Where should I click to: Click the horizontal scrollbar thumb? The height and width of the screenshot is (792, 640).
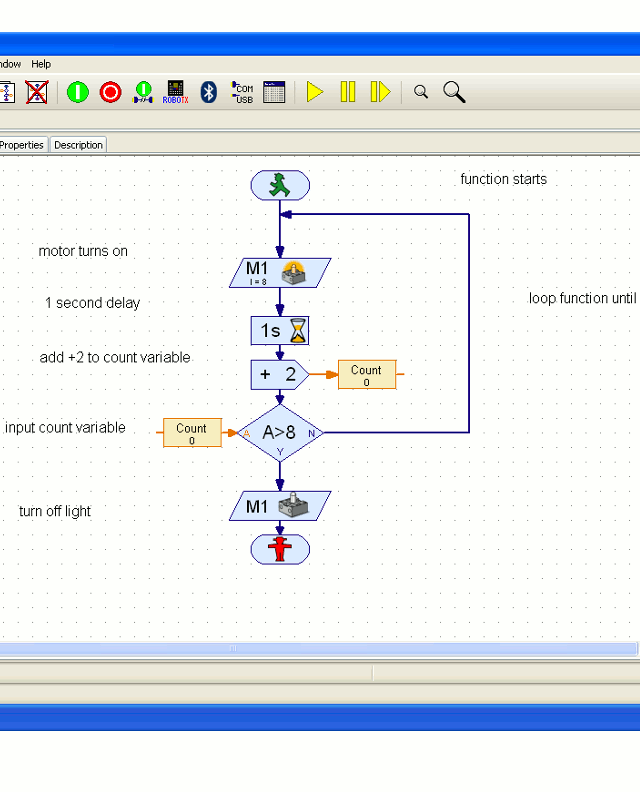[x=318, y=649]
